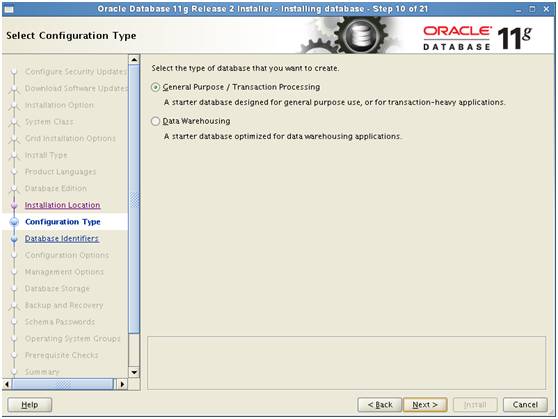Viewport: 558px width, 419px height.
Task: Click the Next > button
Action: pos(425,405)
